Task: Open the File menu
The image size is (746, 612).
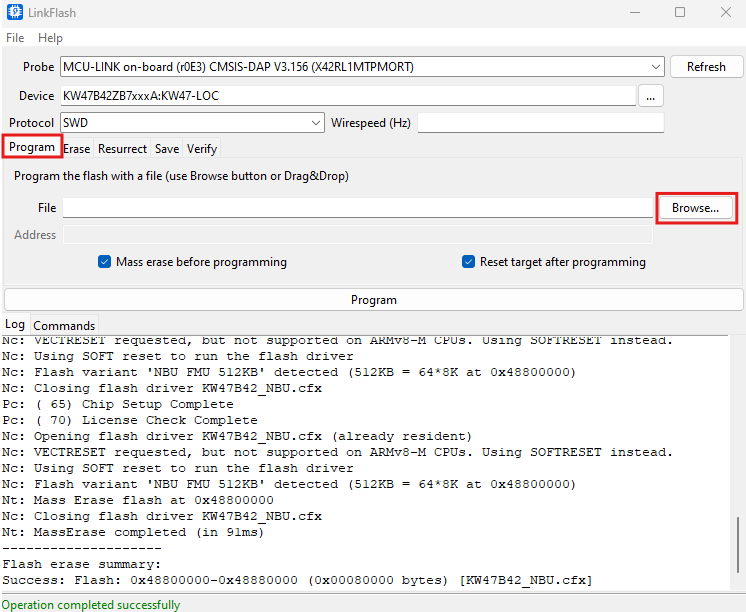Action: tap(15, 38)
